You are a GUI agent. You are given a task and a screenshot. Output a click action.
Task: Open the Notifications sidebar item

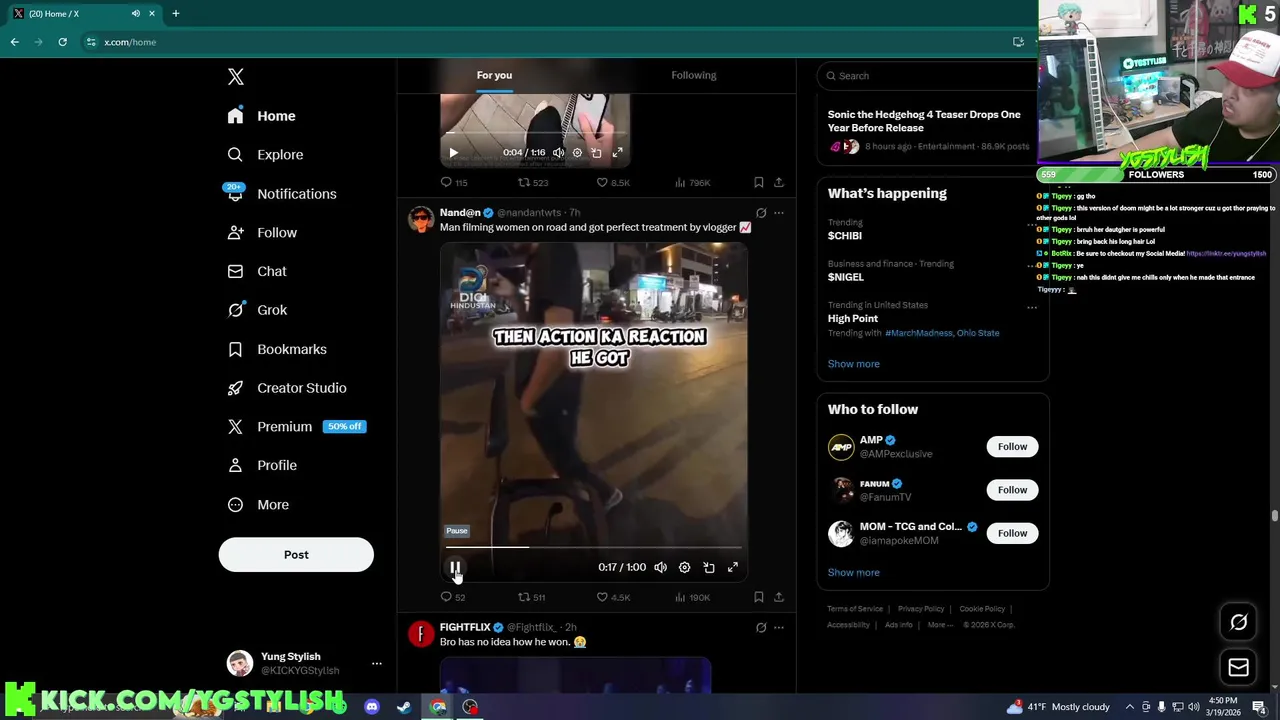283,194
